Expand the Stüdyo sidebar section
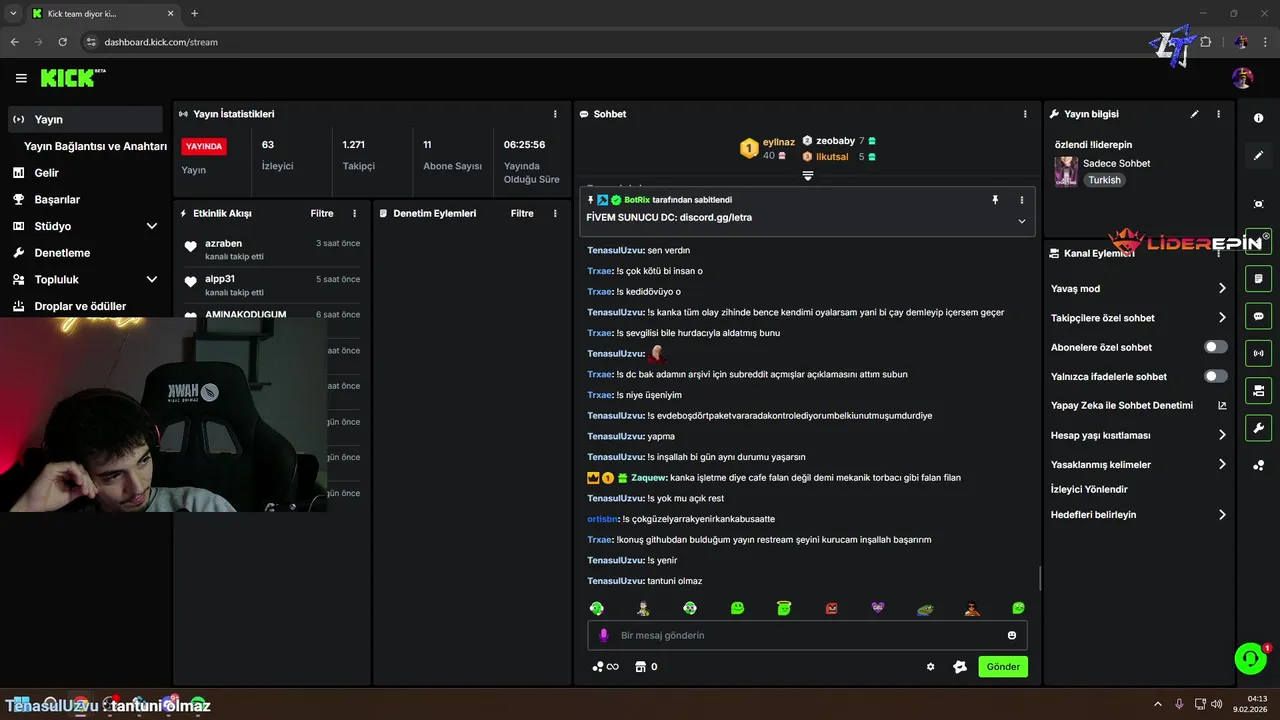This screenshot has width=1280, height=720. (152, 226)
